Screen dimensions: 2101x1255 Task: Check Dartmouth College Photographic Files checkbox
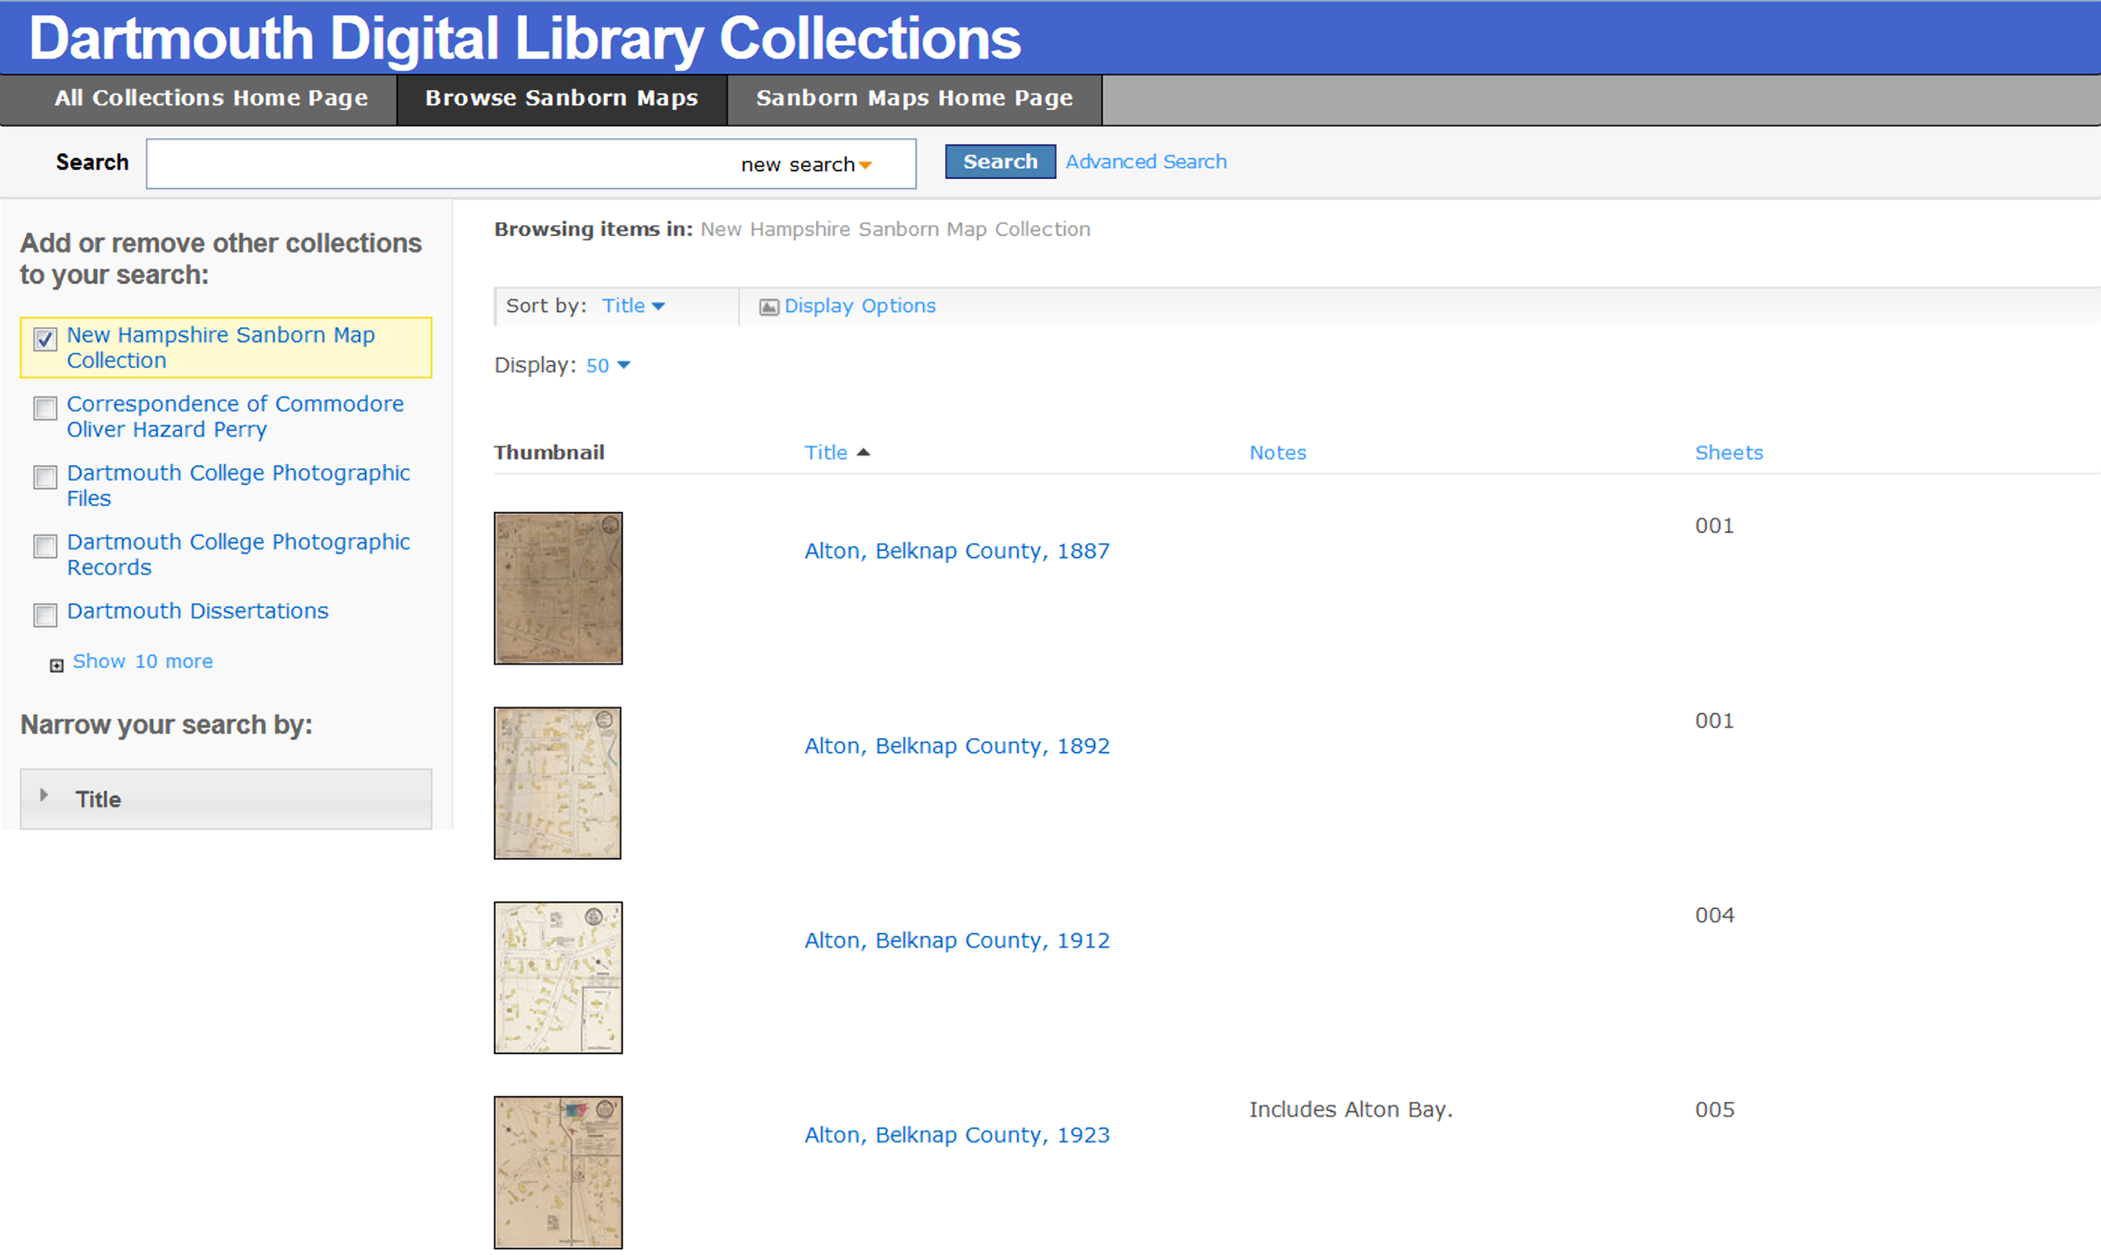tap(45, 477)
